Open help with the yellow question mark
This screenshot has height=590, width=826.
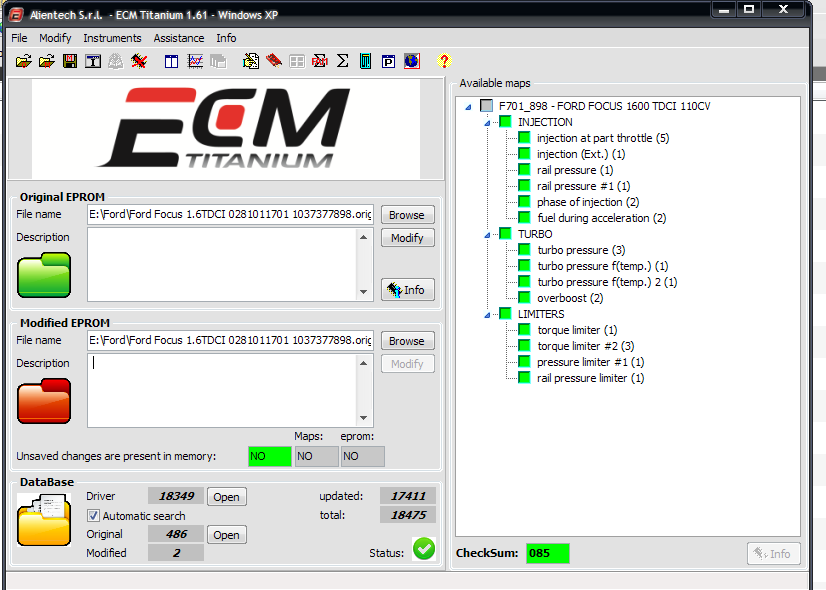coord(444,61)
